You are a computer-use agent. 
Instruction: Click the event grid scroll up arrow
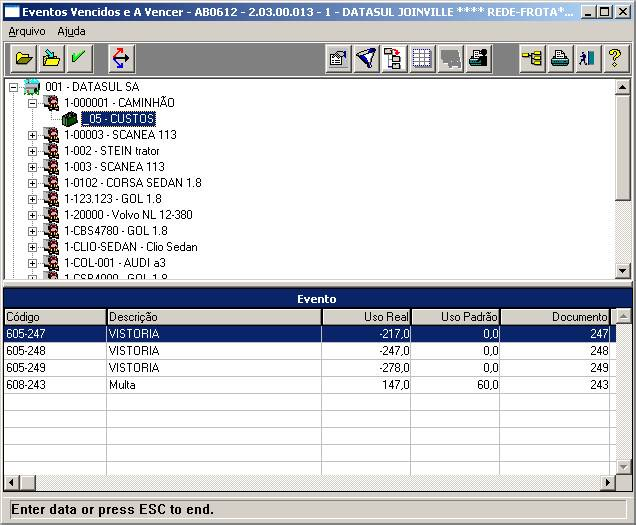[623, 316]
